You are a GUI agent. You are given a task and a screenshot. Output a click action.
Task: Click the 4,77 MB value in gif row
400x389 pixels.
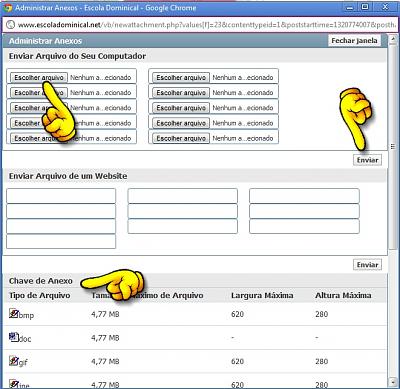pos(105,361)
